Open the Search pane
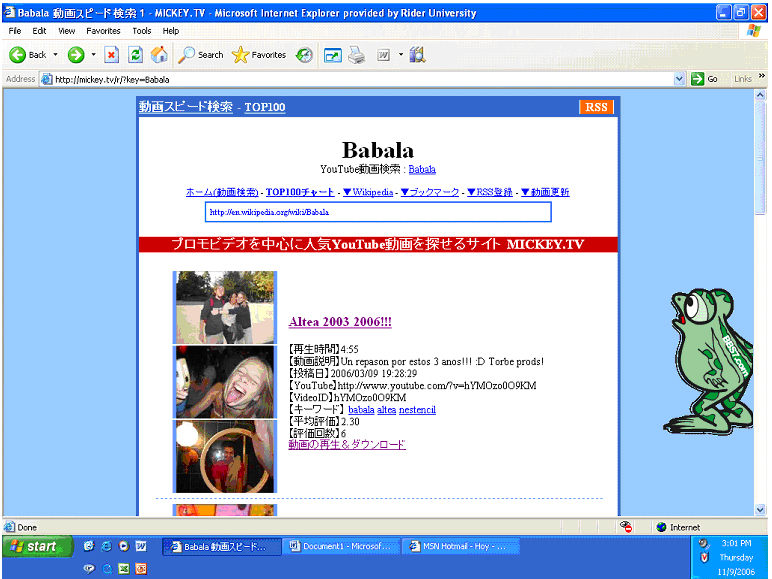772x579 pixels. (200, 55)
